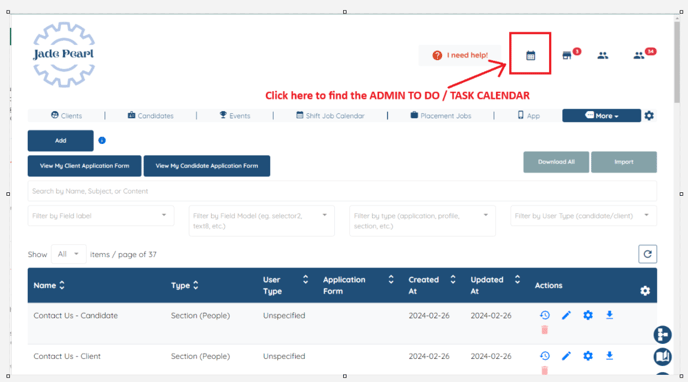688x382 pixels.
Task: Open the Shift Job Calendar tab
Action: tap(330, 116)
